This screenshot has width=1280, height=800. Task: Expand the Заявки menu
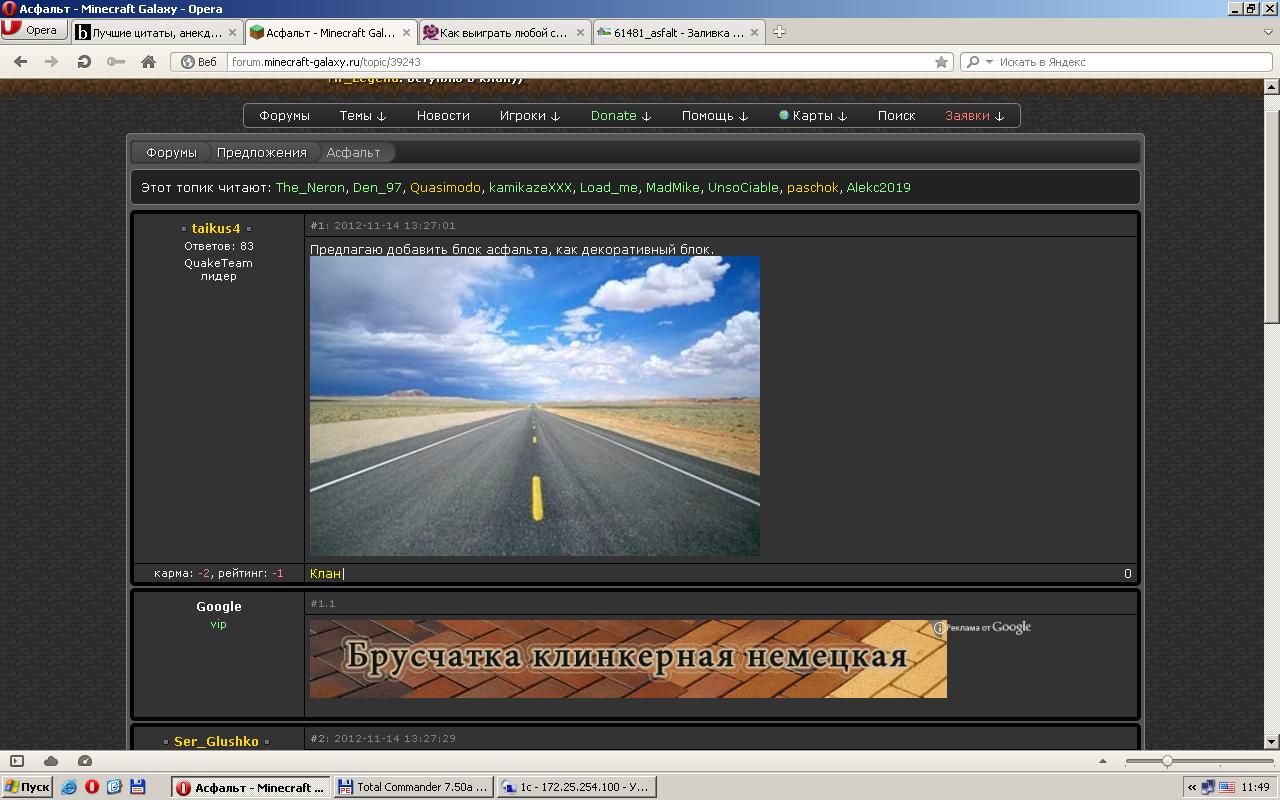point(975,115)
